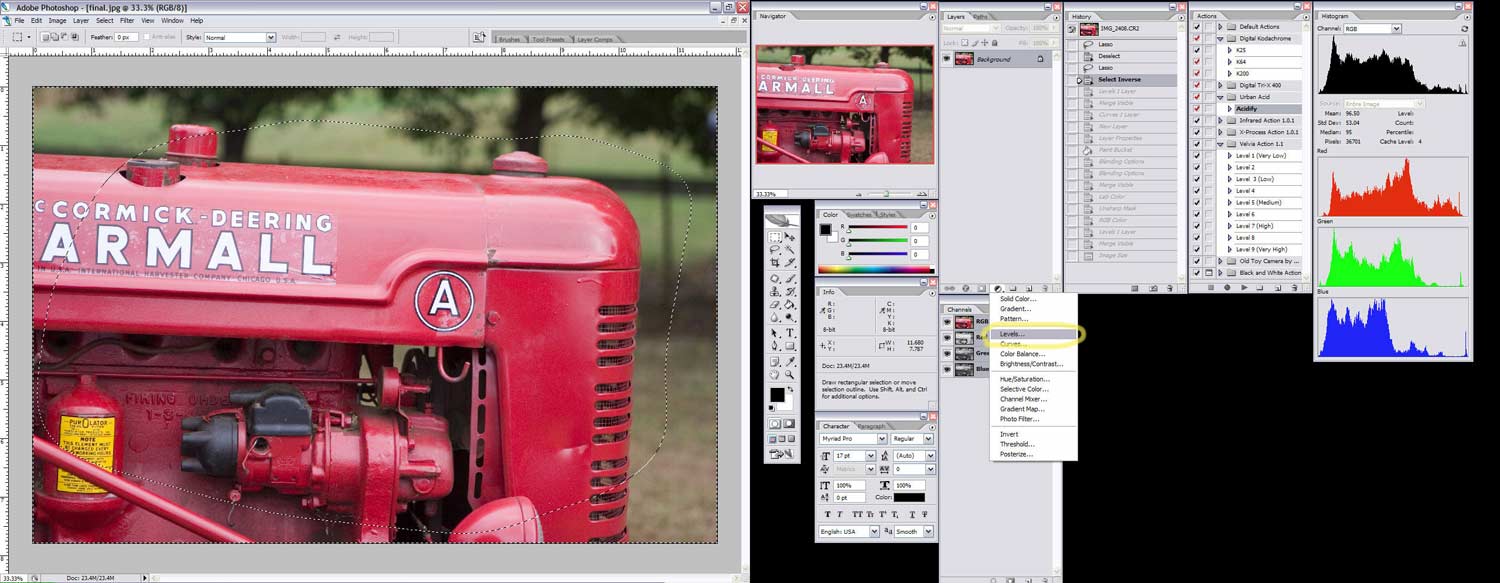Screen dimensions: 1500x583
Task: Select the Hand tool in toolbox
Action: pos(775,375)
